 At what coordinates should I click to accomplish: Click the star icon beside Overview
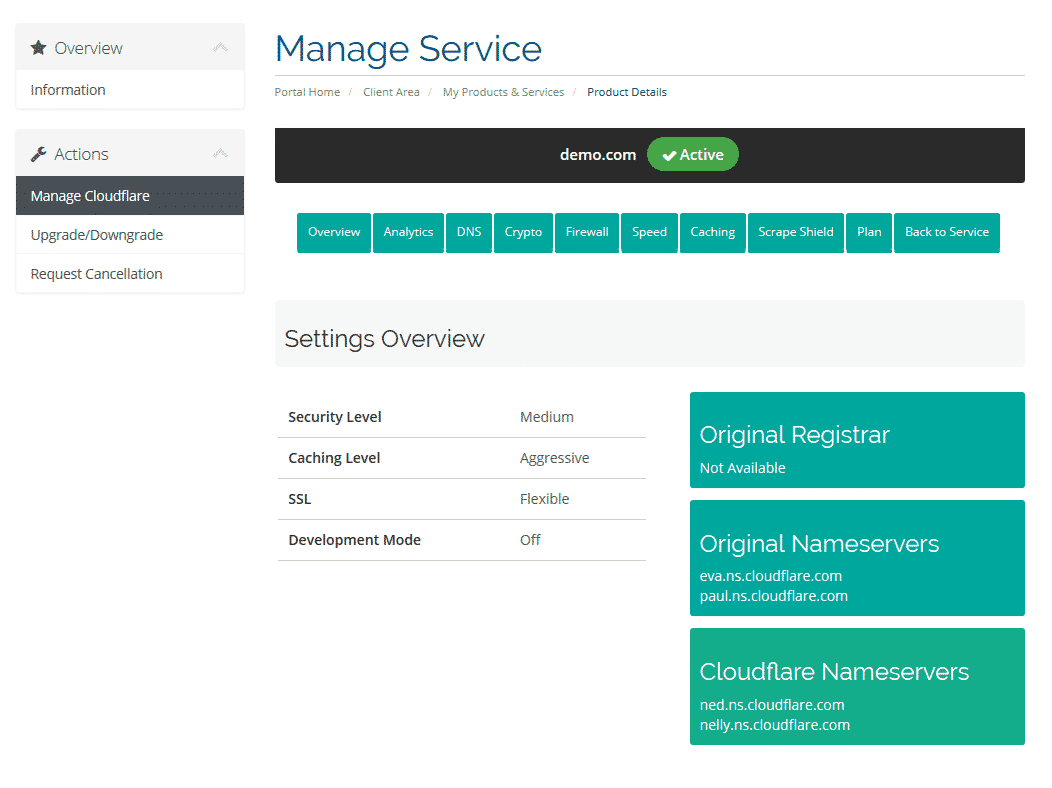38,47
